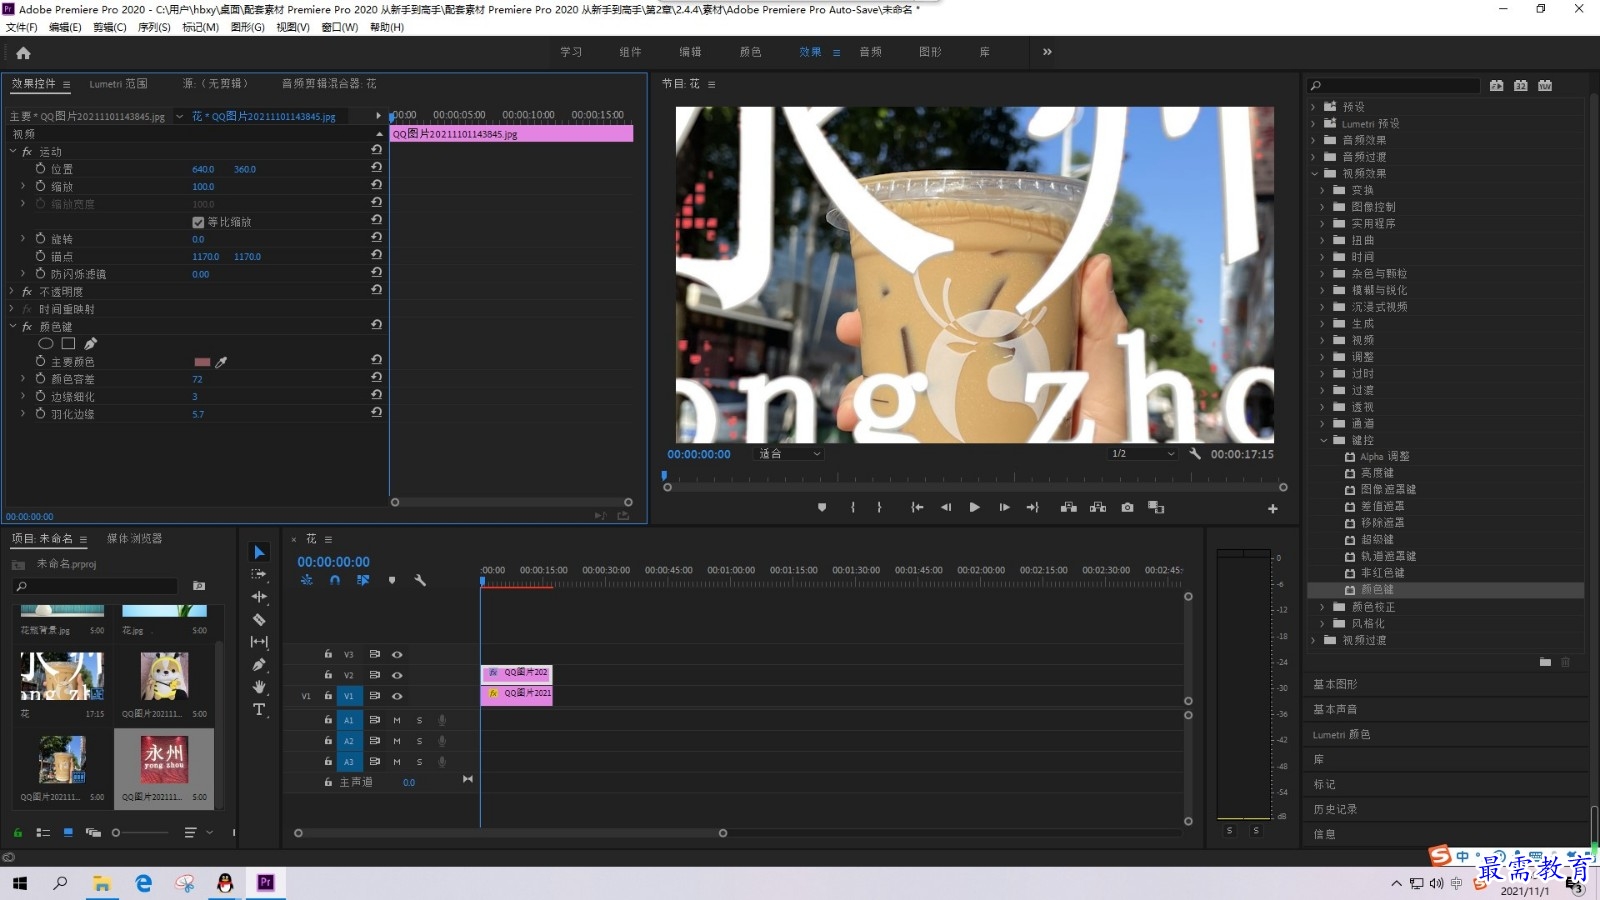Toggle V2 track visibility eye
This screenshot has width=1600, height=900.
tap(397, 676)
